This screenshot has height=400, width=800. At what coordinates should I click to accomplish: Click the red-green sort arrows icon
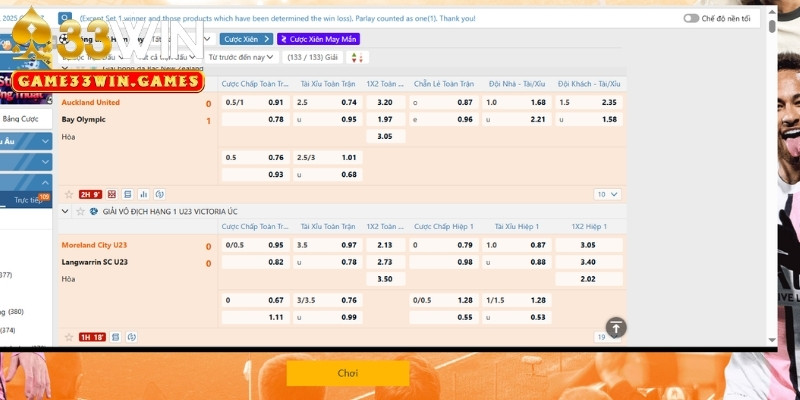pos(361,57)
